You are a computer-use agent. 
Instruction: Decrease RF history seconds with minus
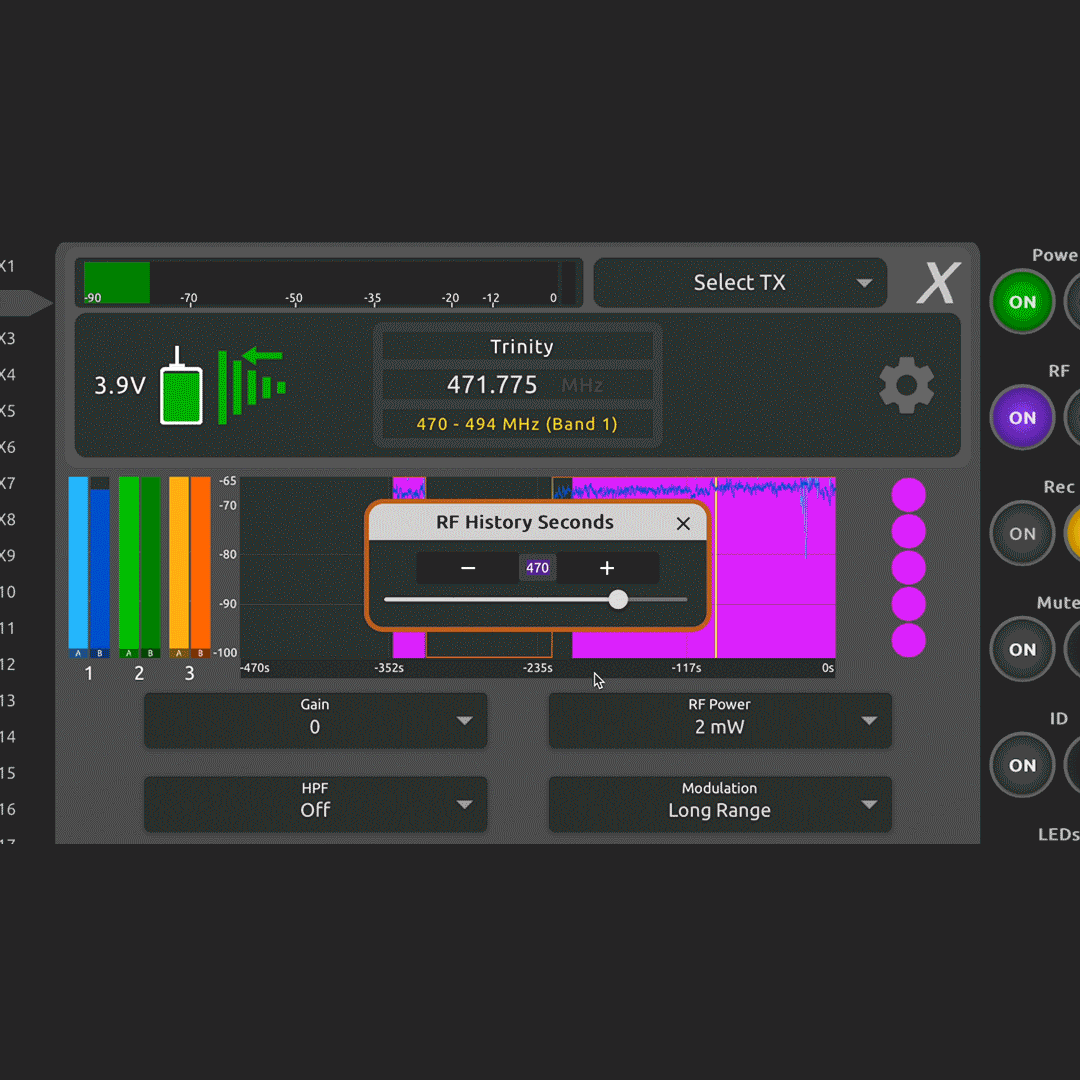(468, 568)
